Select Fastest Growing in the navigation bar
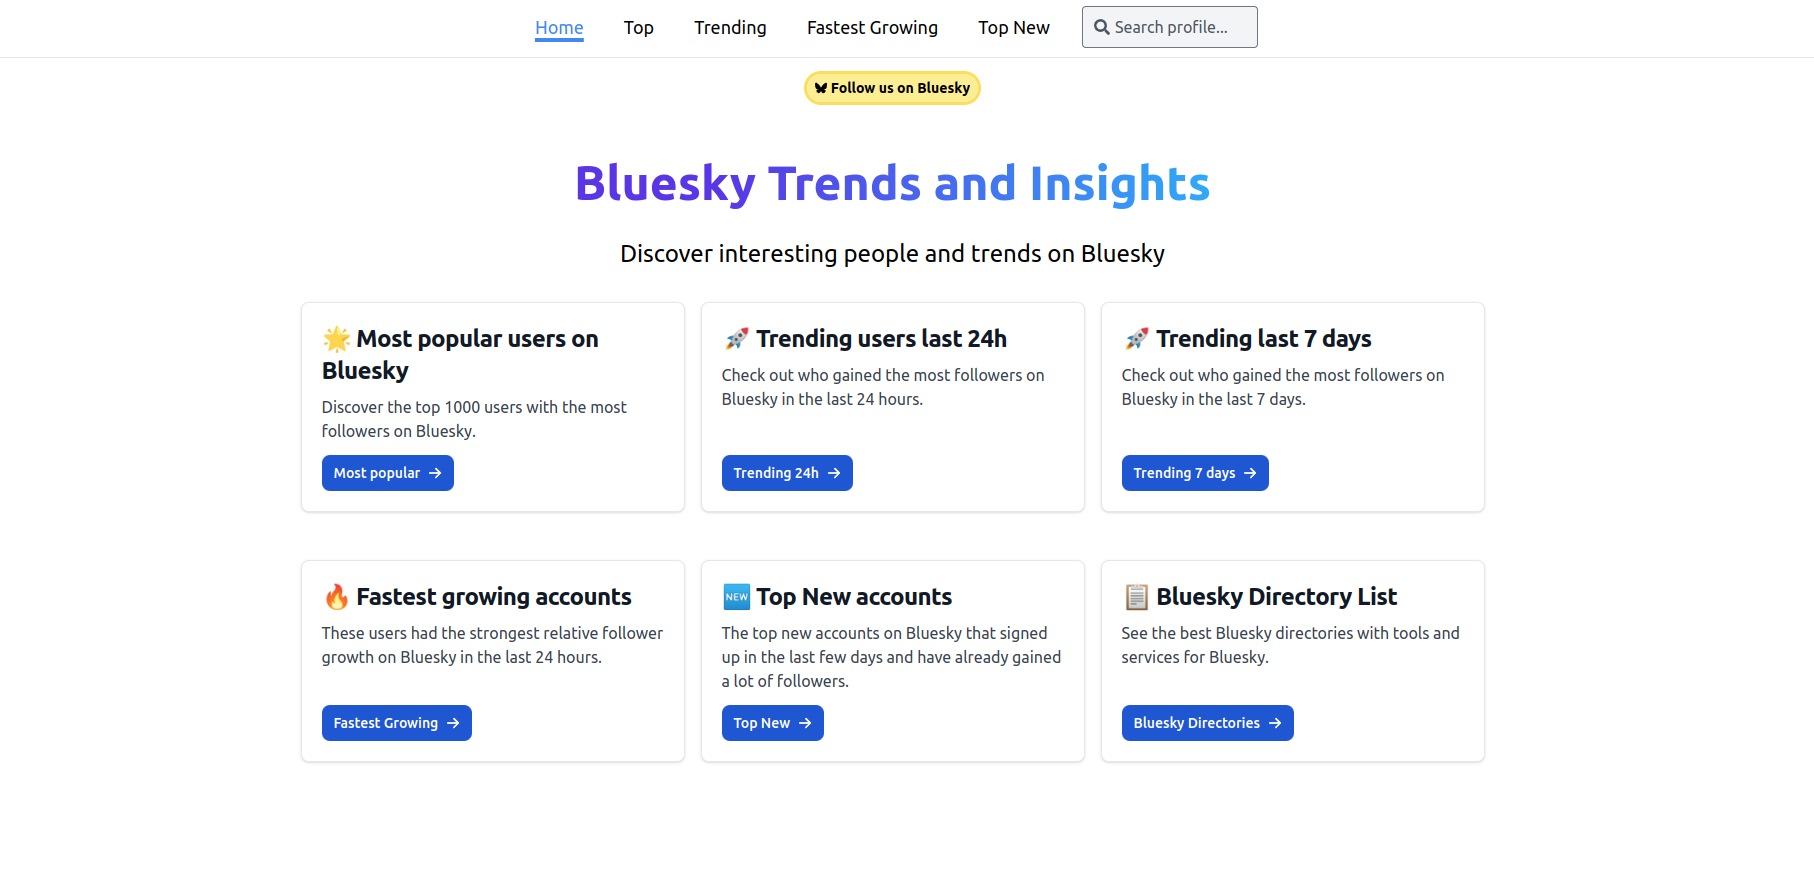 pyautogui.click(x=872, y=28)
